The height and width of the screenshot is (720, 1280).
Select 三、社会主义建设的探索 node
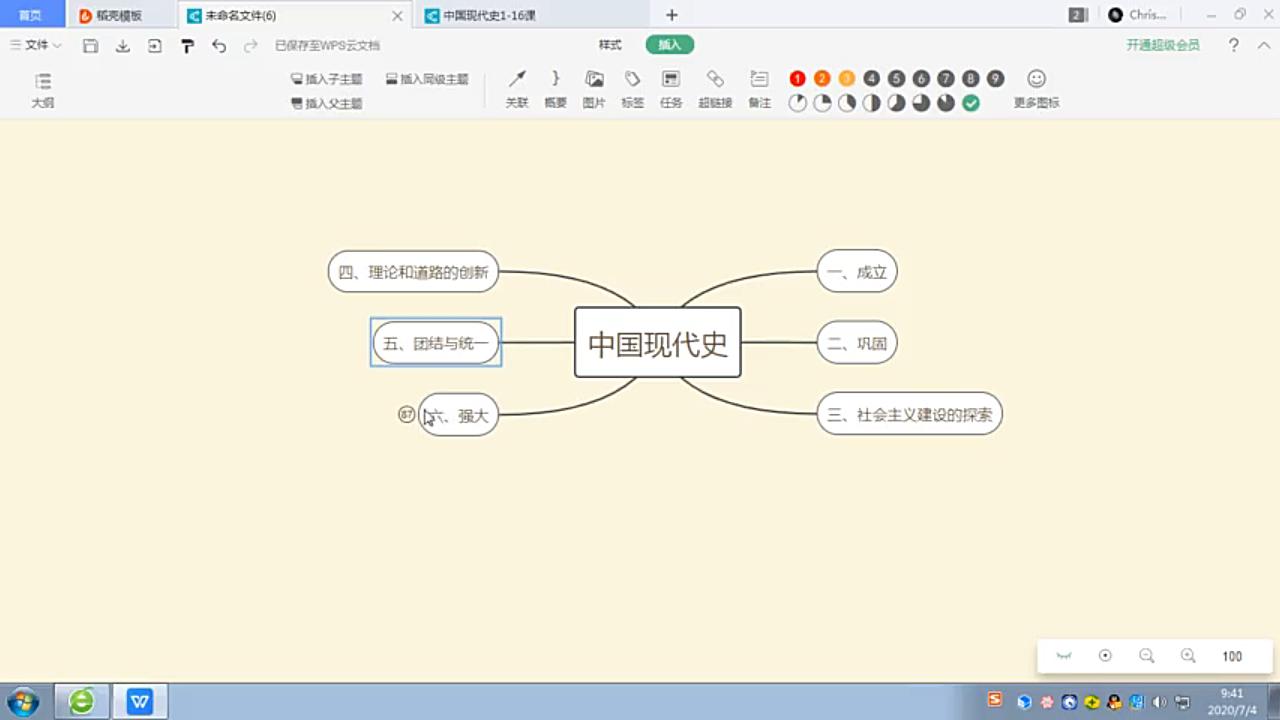click(x=909, y=413)
